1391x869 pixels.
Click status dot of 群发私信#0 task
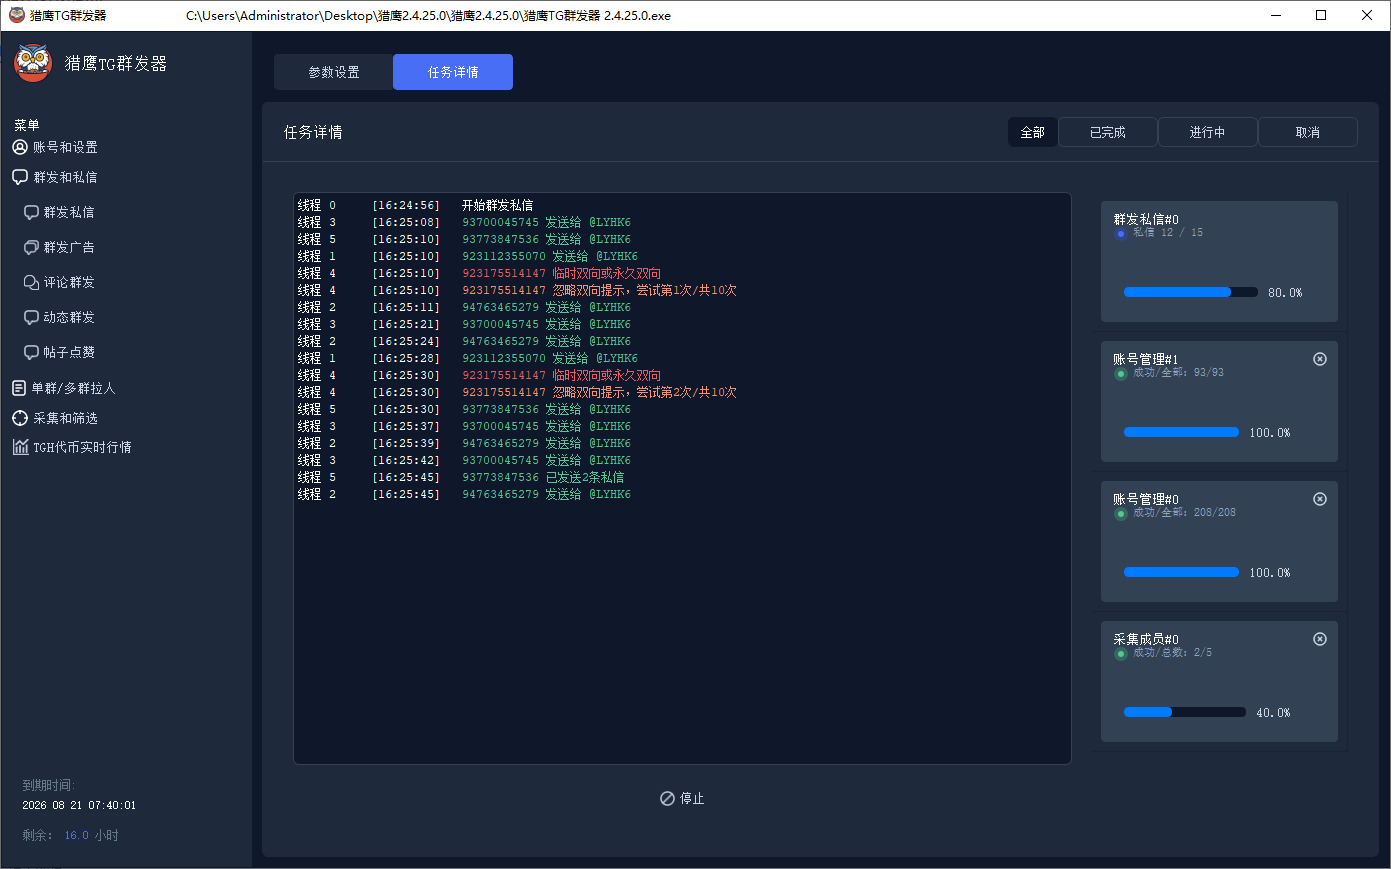pyautogui.click(x=1120, y=233)
